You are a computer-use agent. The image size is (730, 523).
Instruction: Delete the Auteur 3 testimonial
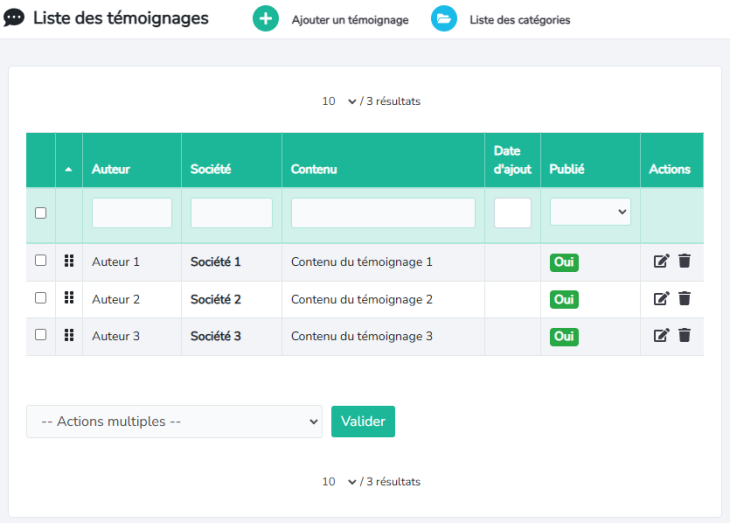[x=684, y=335]
